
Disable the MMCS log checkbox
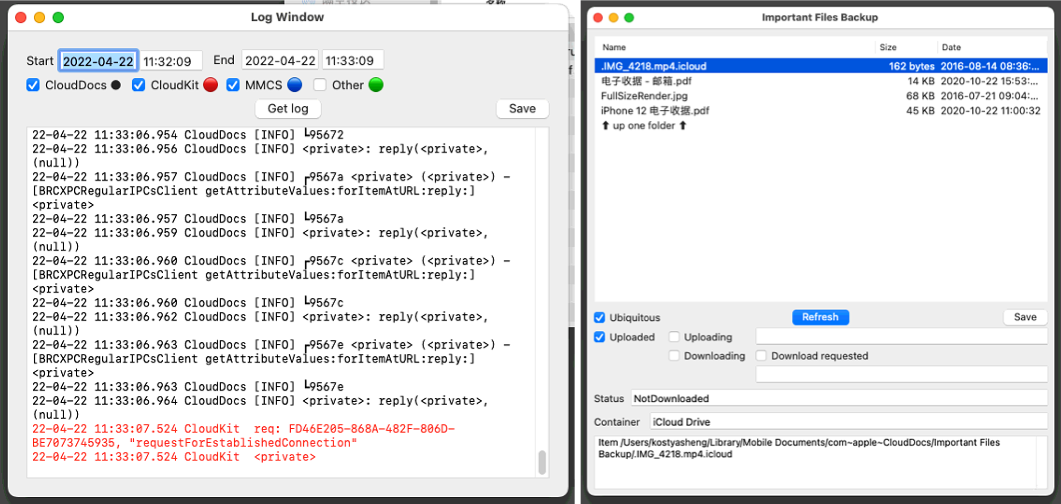coord(233,85)
